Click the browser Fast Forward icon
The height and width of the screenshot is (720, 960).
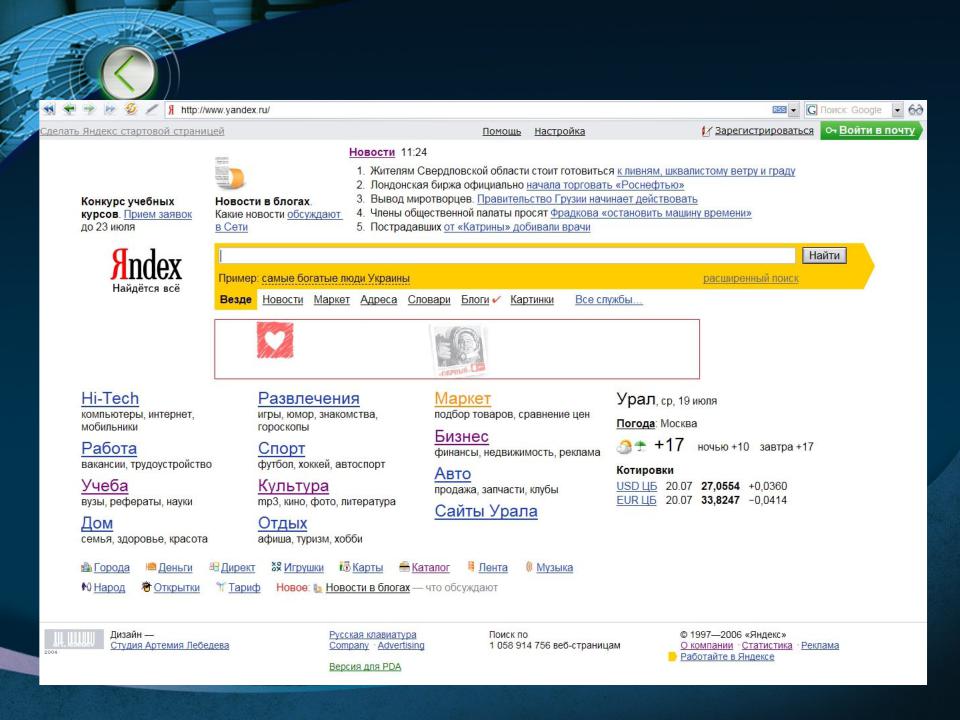point(110,110)
